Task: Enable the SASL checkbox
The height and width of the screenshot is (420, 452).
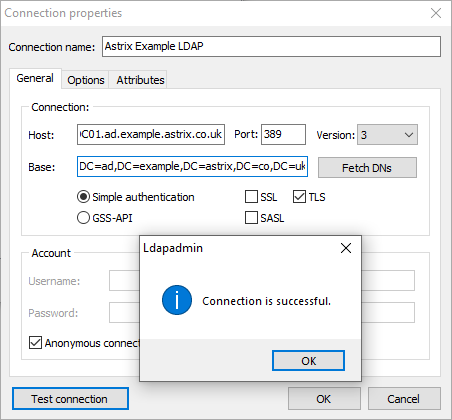Action: coord(251,218)
